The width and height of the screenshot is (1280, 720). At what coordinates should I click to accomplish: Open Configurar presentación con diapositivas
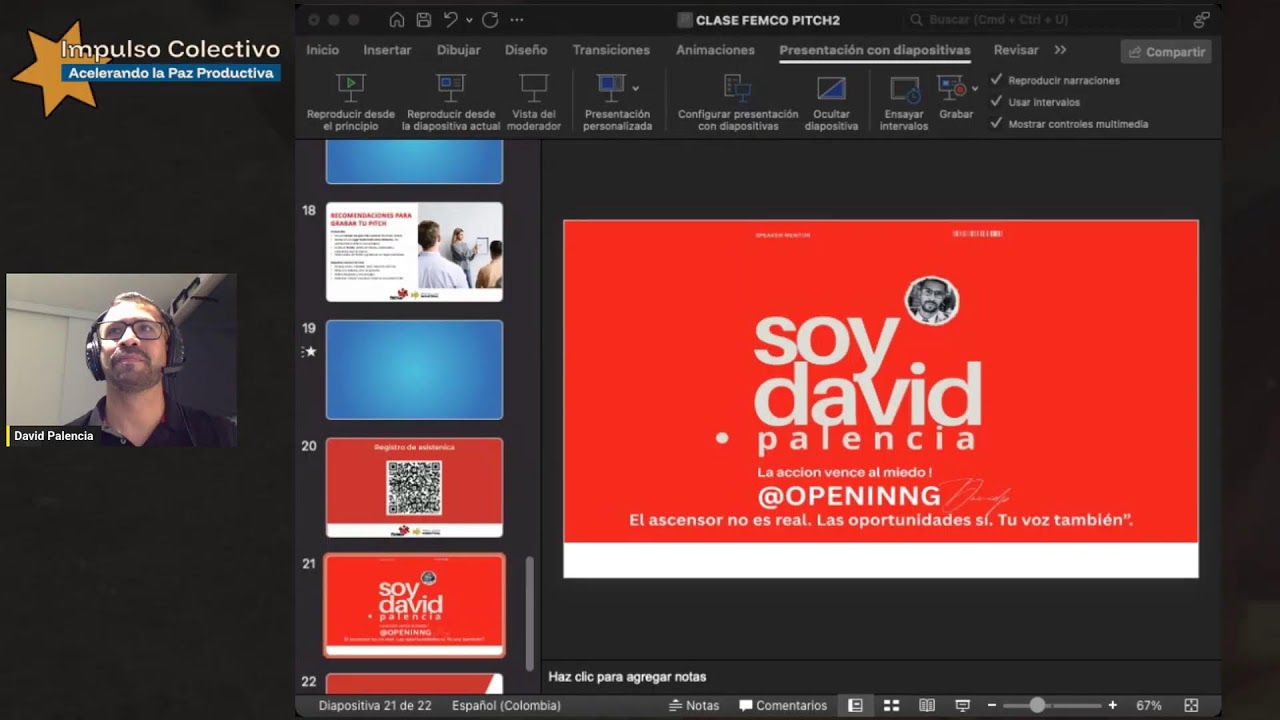pos(738,102)
